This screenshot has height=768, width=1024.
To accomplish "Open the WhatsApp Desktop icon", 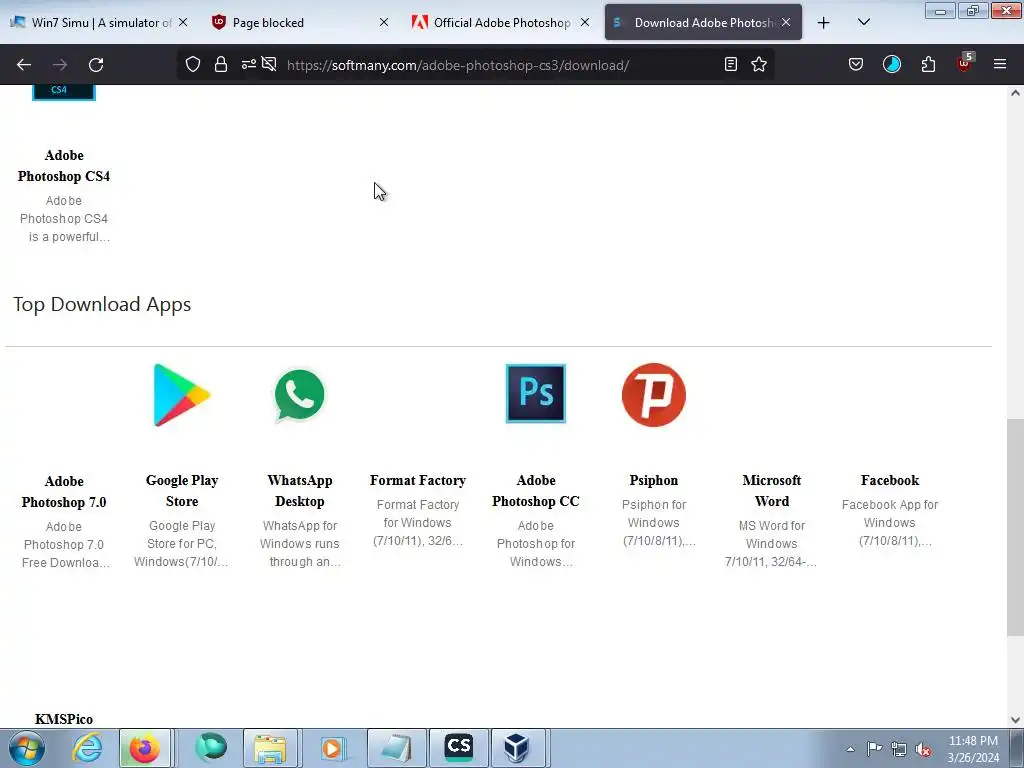I will click(300, 396).
